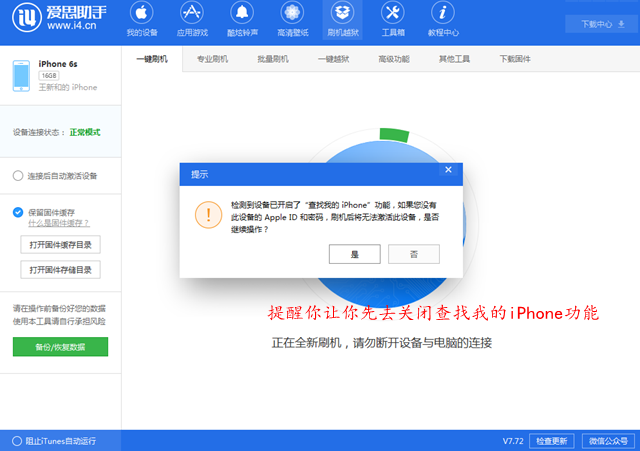Click 否 button in dialog
640x451 pixels.
(413, 255)
